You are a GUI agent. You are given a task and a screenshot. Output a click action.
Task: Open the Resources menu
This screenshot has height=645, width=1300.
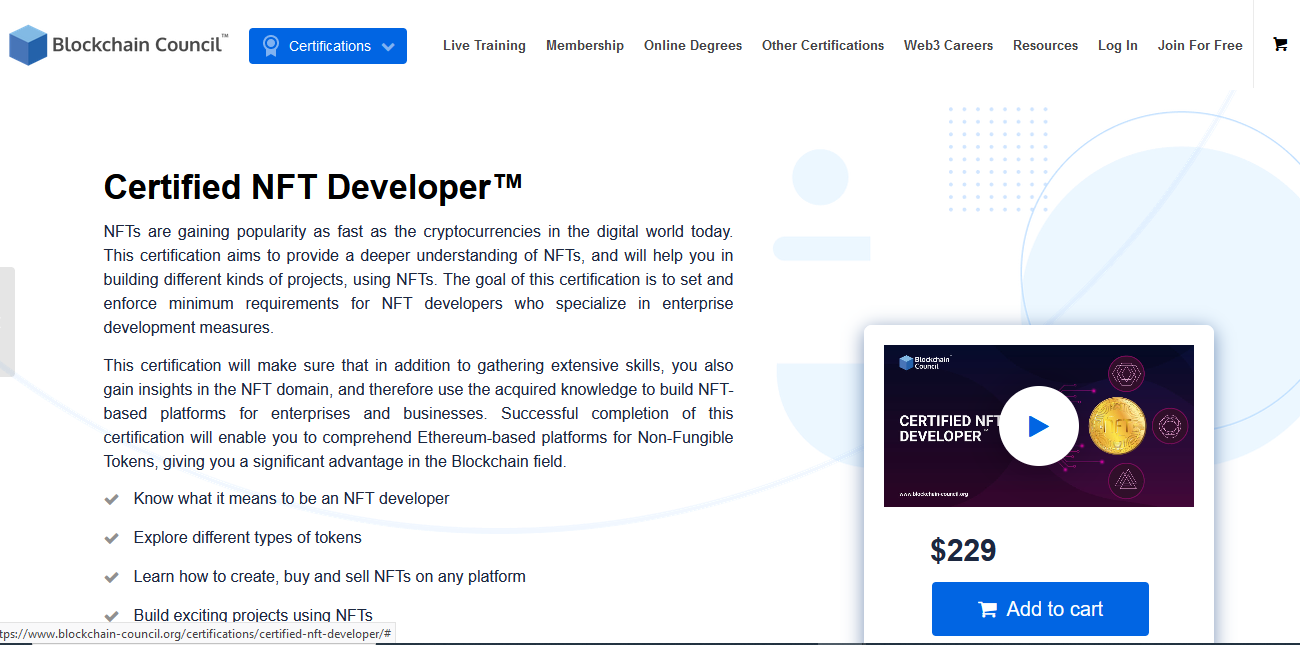click(1045, 45)
